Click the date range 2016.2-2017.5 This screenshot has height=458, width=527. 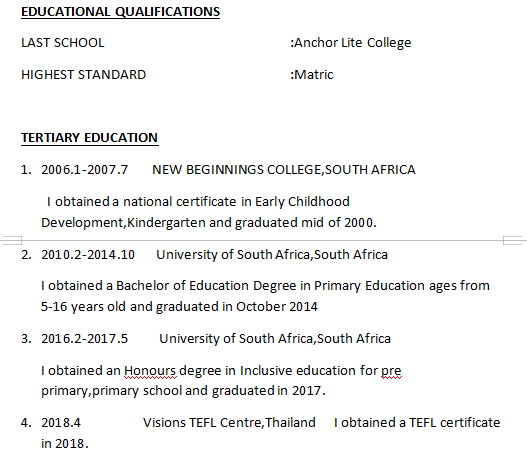click(84, 339)
